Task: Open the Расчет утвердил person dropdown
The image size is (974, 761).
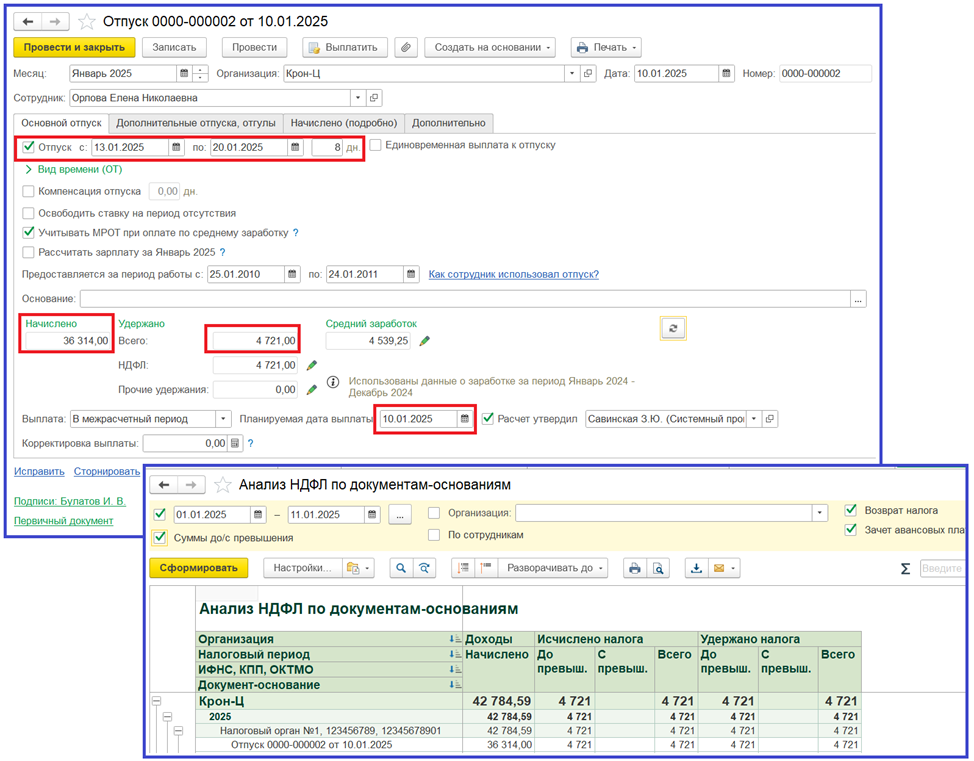Action: pyautogui.click(x=753, y=419)
